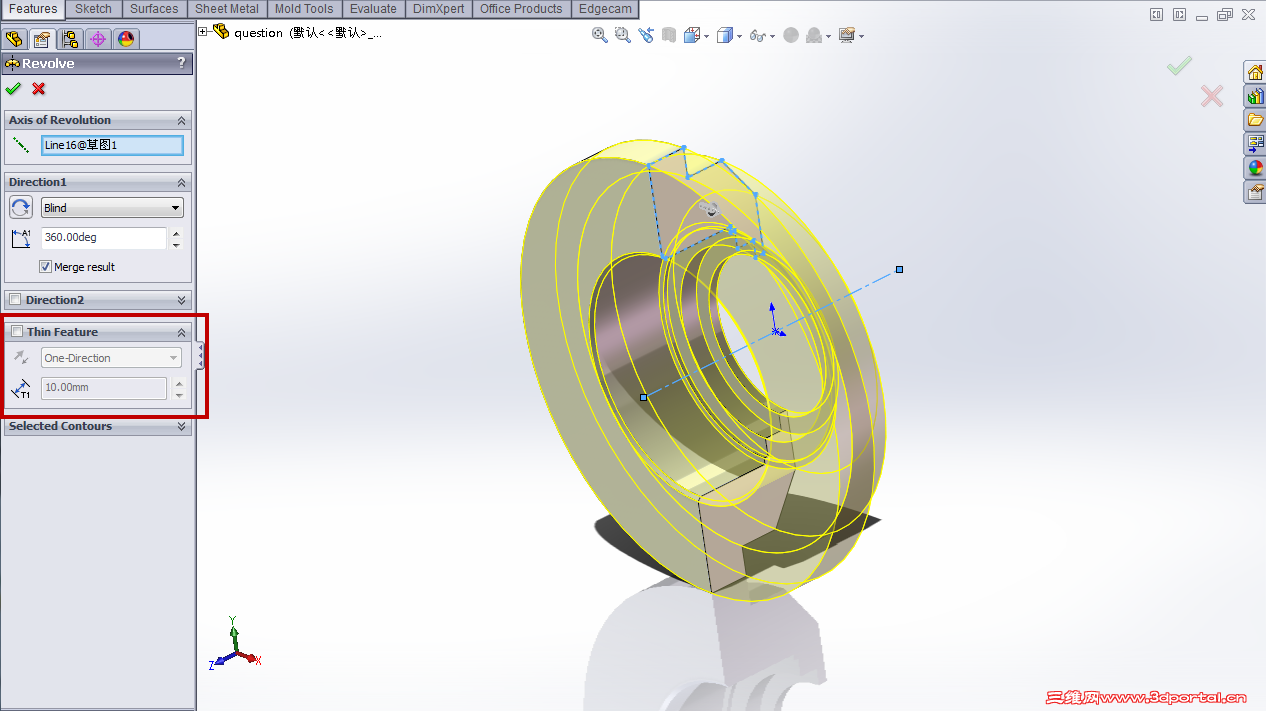
Task: Open the View Palette task pane tab
Action: click(1255, 144)
